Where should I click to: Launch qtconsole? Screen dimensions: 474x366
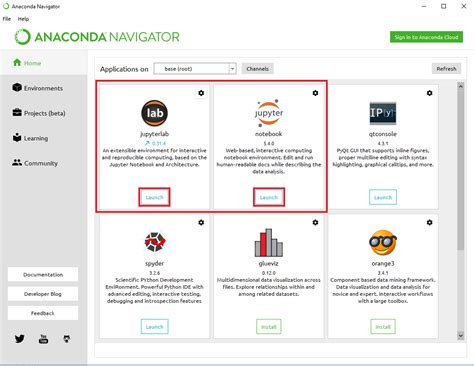[x=383, y=197]
